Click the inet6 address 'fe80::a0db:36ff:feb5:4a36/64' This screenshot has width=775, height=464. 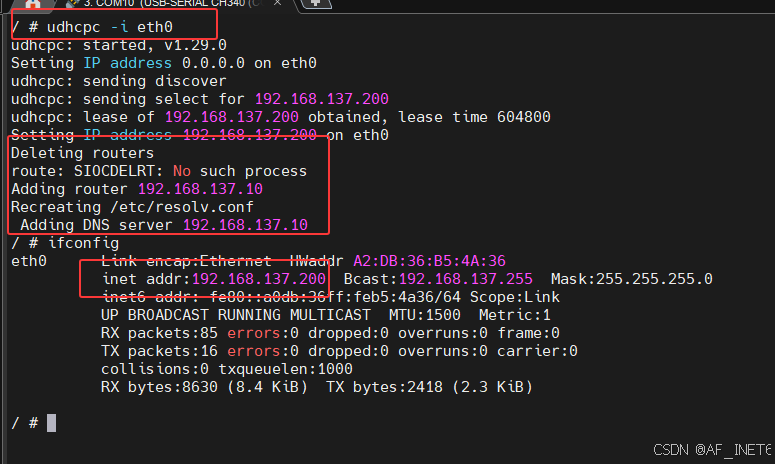[x=335, y=297]
